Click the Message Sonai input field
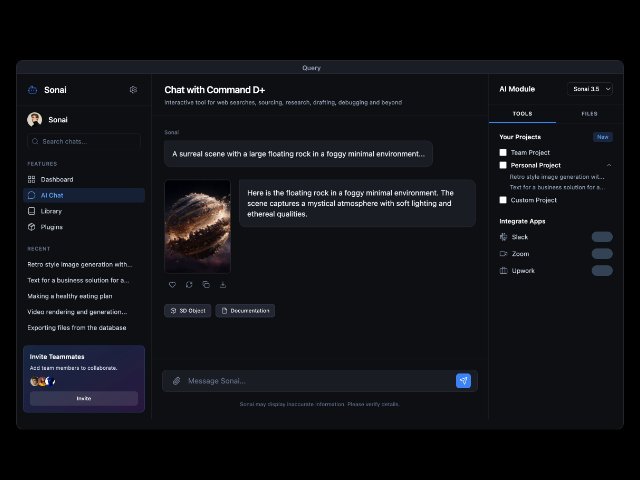 point(320,381)
